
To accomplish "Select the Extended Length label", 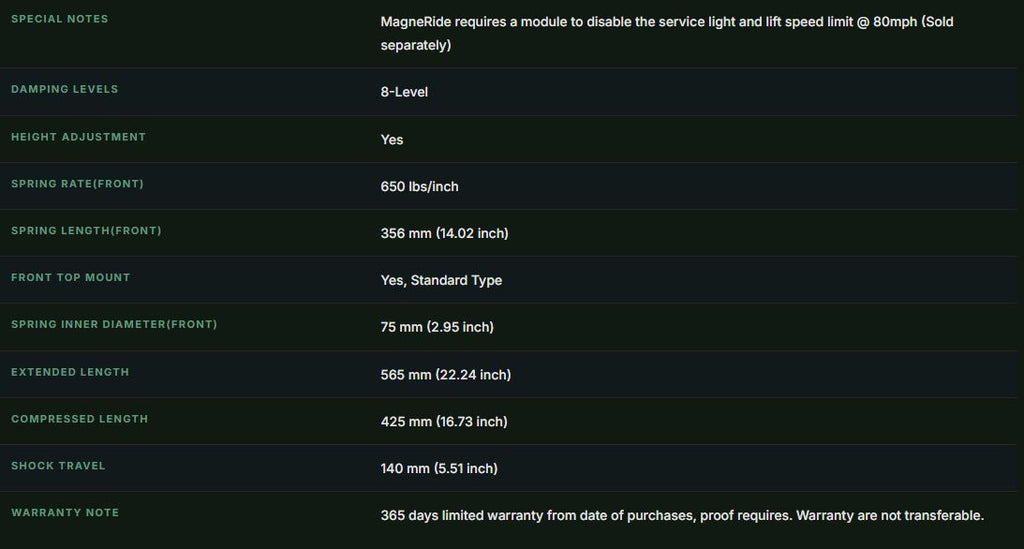I will tap(70, 371).
